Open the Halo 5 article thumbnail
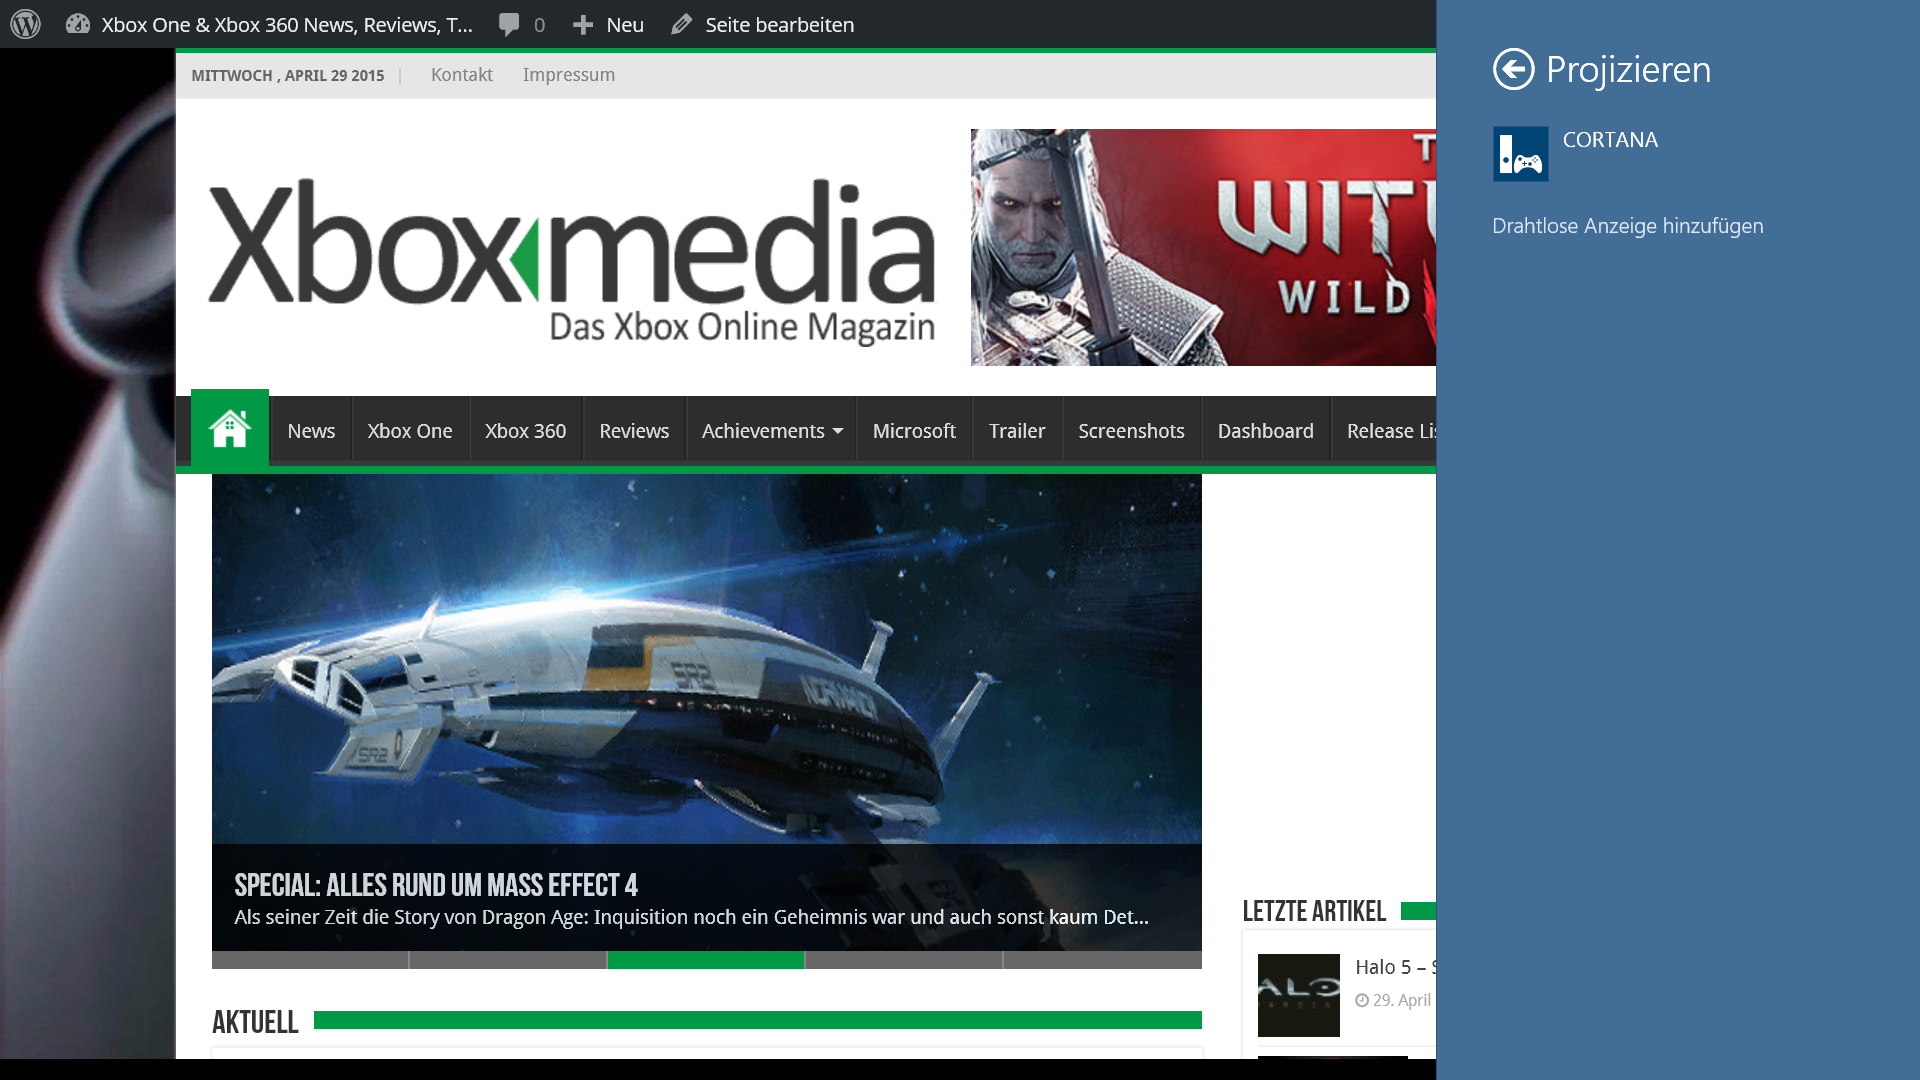The image size is (1920, 1080). tap(1299, 995)
